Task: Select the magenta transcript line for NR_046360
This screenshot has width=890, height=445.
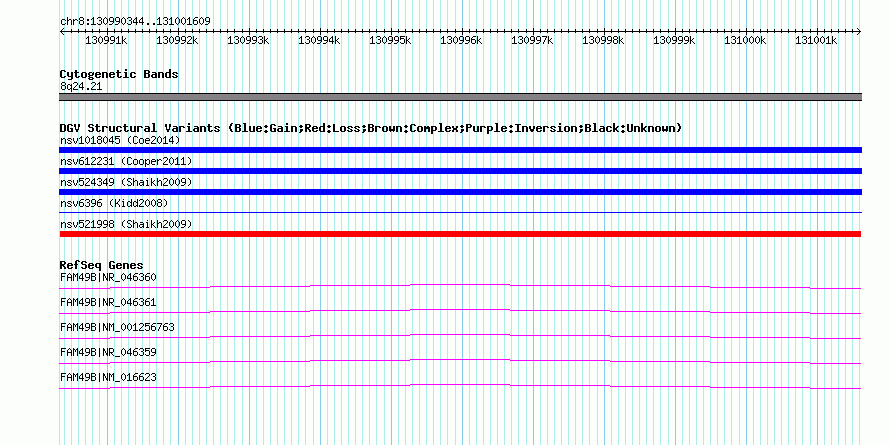Action: point(460,287)
